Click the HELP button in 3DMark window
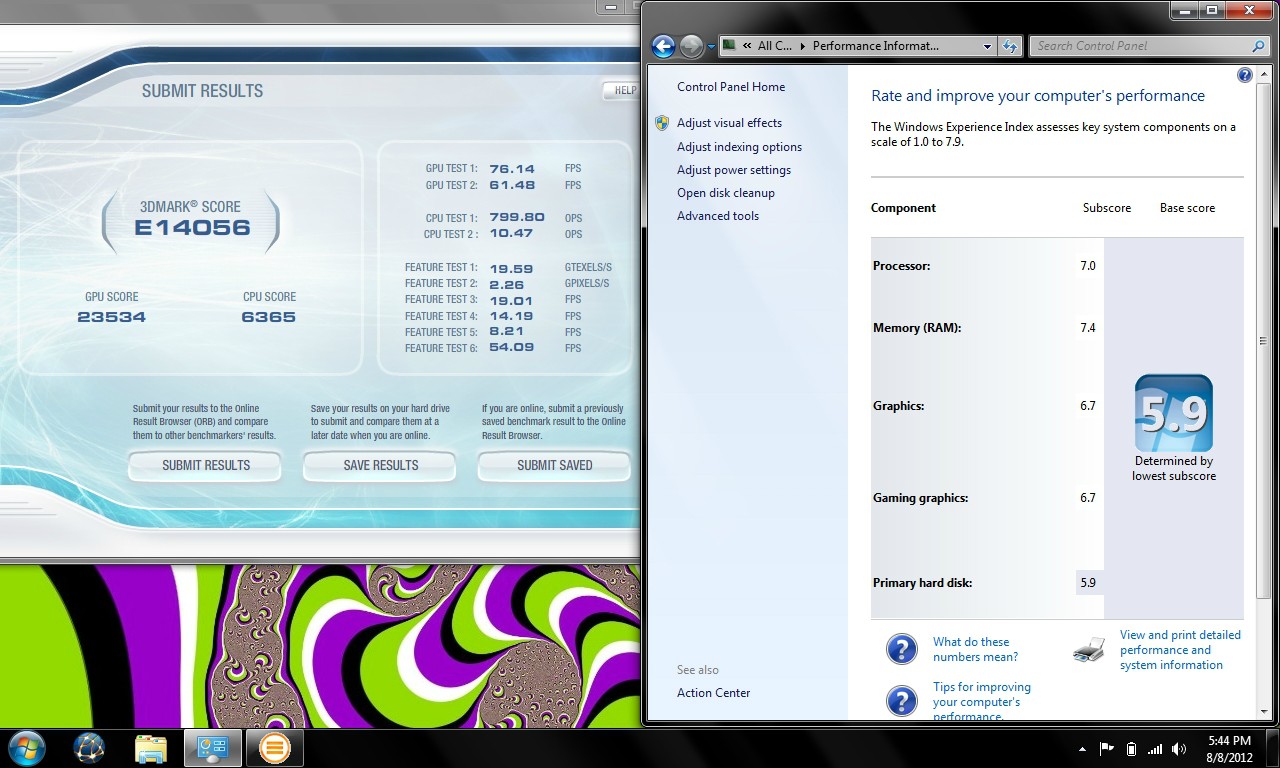 click(x=621, y=90)
